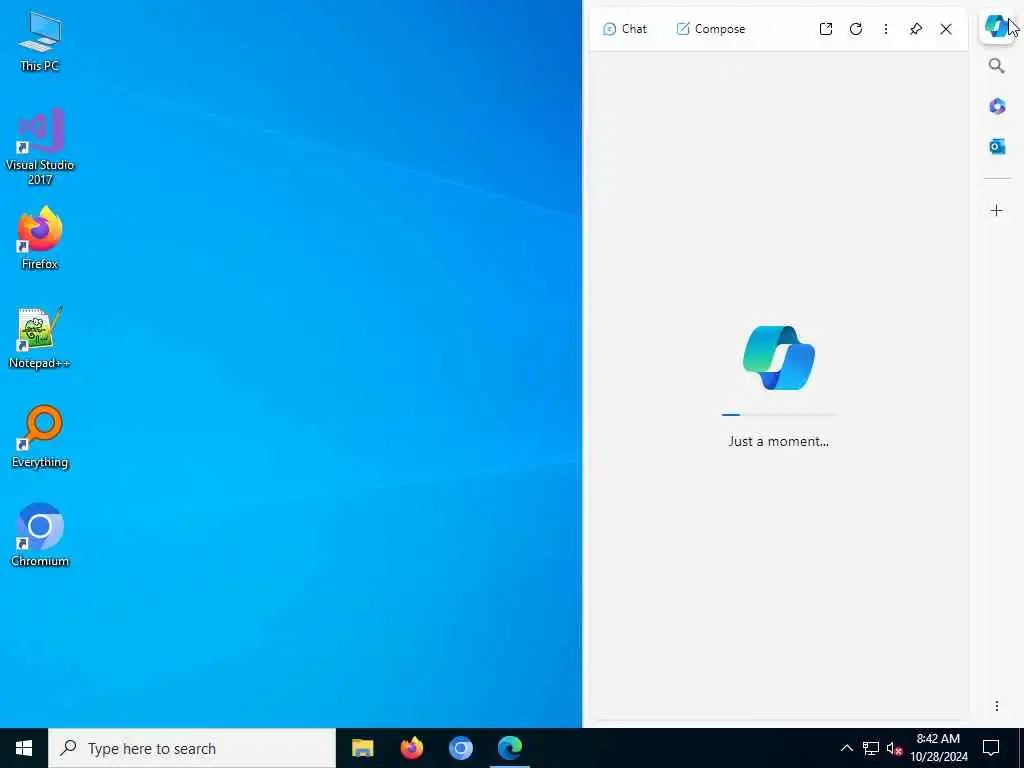Image resolution: width=1024 pixels, height=768 pixels.
Task: Switch to the Compose tab
Action: click(x=711, y=29)
